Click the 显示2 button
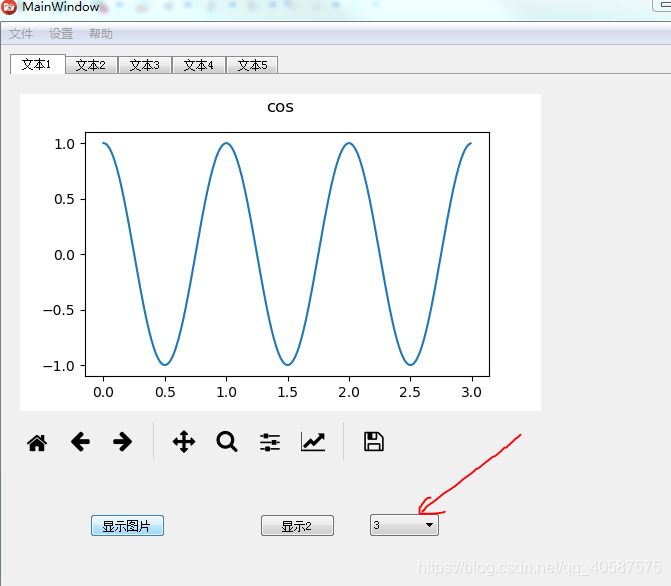671x586 pixels. click(297, 526)
